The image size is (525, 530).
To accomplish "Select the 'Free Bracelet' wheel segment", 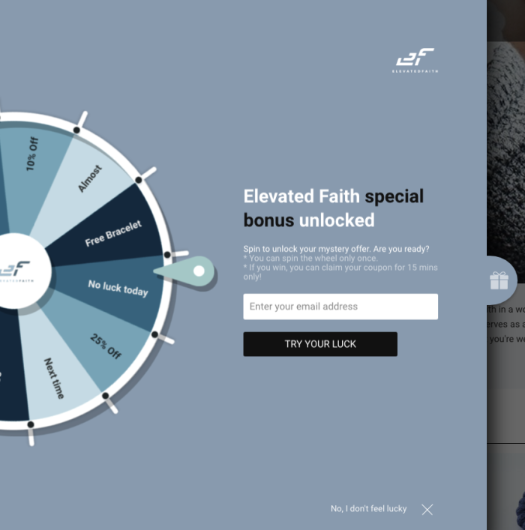I will point(112,233).
